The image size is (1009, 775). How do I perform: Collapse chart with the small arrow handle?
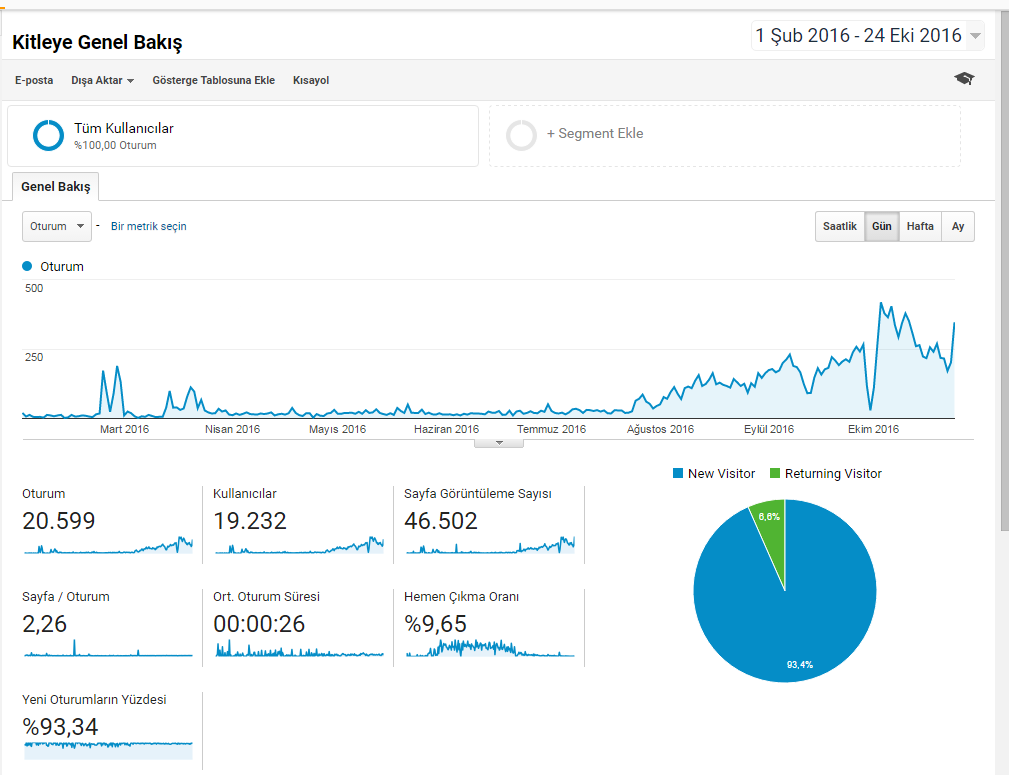pos(499,443)
